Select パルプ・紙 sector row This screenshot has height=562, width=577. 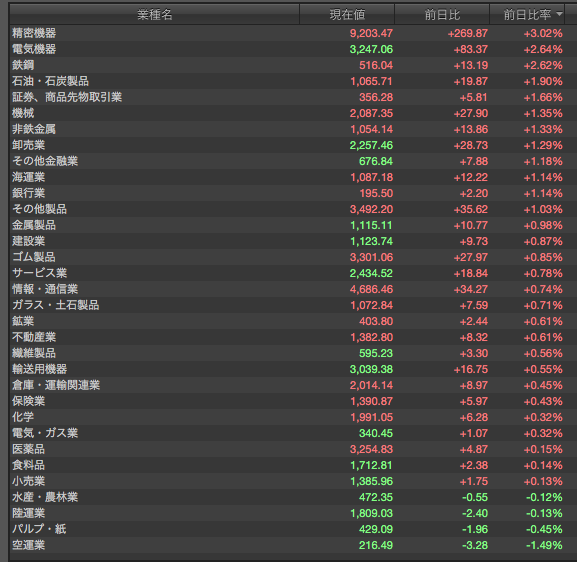[x=293, y=529]
